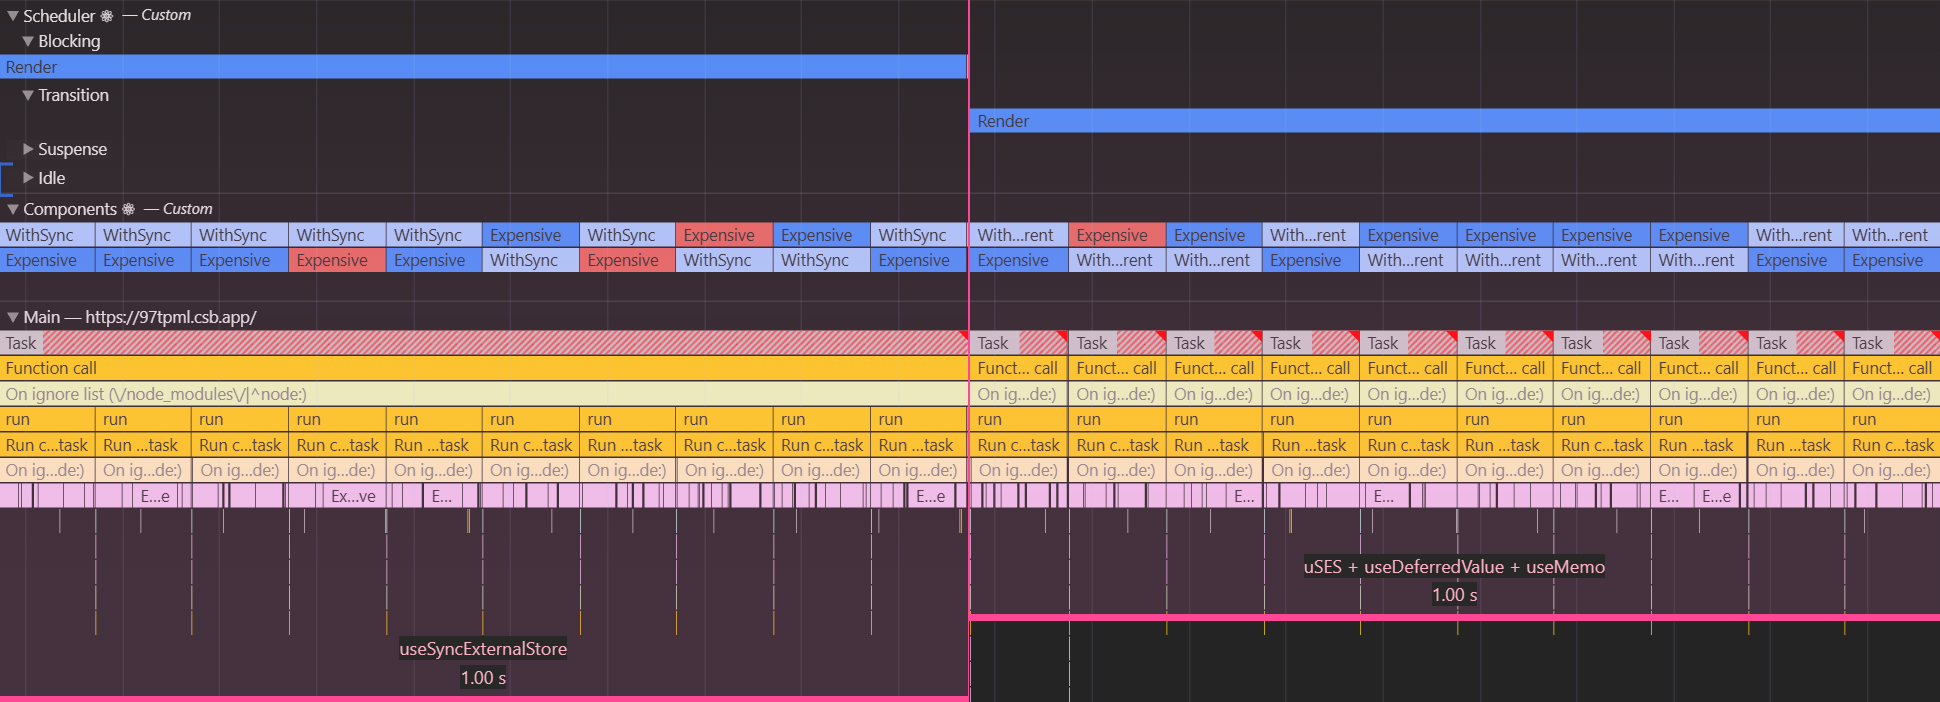1940x702 pixels.
Task: Select the 'Ex...ve' flame chart entry
Action: click(x=353, y=496)
